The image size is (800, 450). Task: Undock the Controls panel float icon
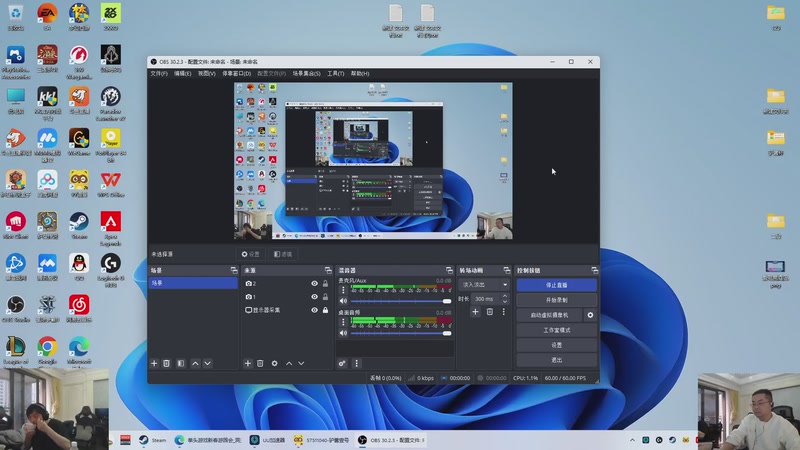click(x=594, y=270)
